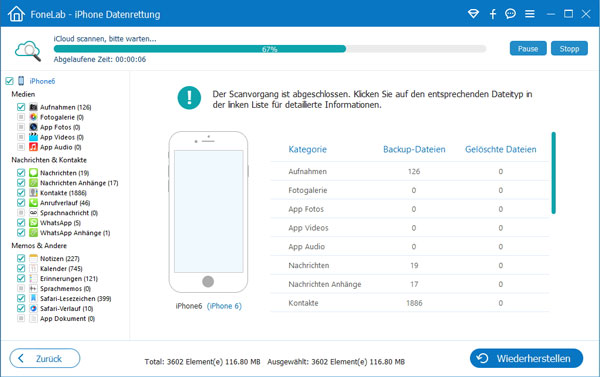The width and height of the screenshot is (600, 377).
Task: Click the iPhone6 device icon in sidebar
Action: pyautogui.click(x=21, y=81)
